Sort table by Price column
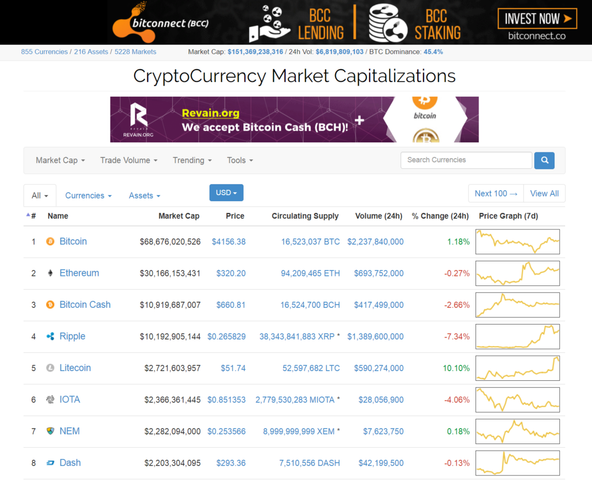 click(235, 216)
